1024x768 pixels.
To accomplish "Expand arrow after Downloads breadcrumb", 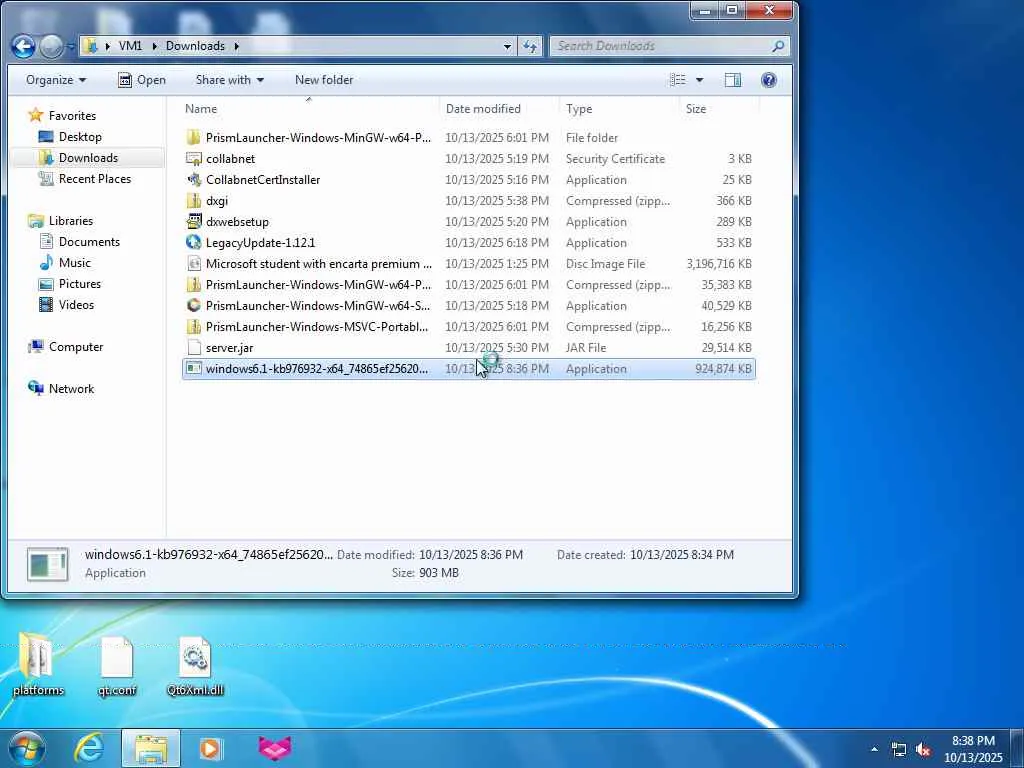I will (236, 46).
